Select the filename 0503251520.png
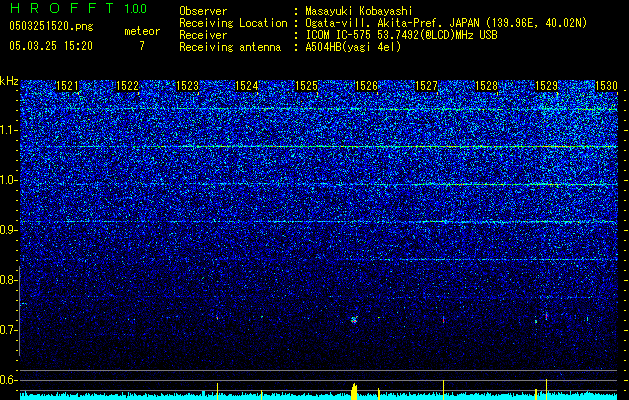The height and width of the screenshot is (400, 629). [51, 26]
